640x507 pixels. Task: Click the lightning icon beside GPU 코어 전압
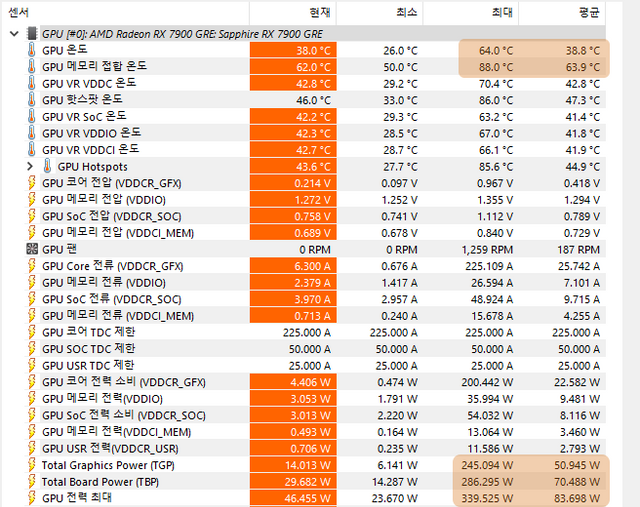[31, 183]
